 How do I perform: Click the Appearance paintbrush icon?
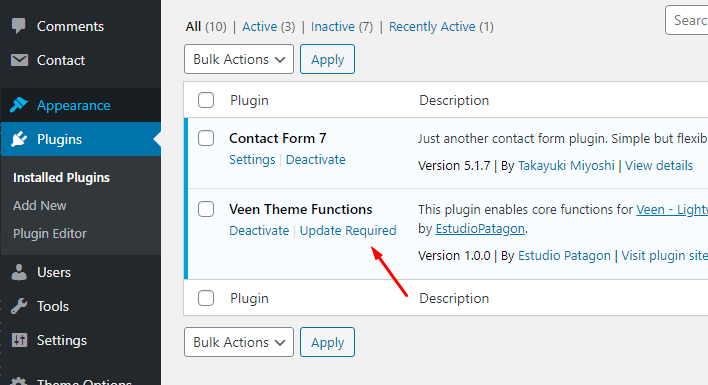tap(19, 105)
